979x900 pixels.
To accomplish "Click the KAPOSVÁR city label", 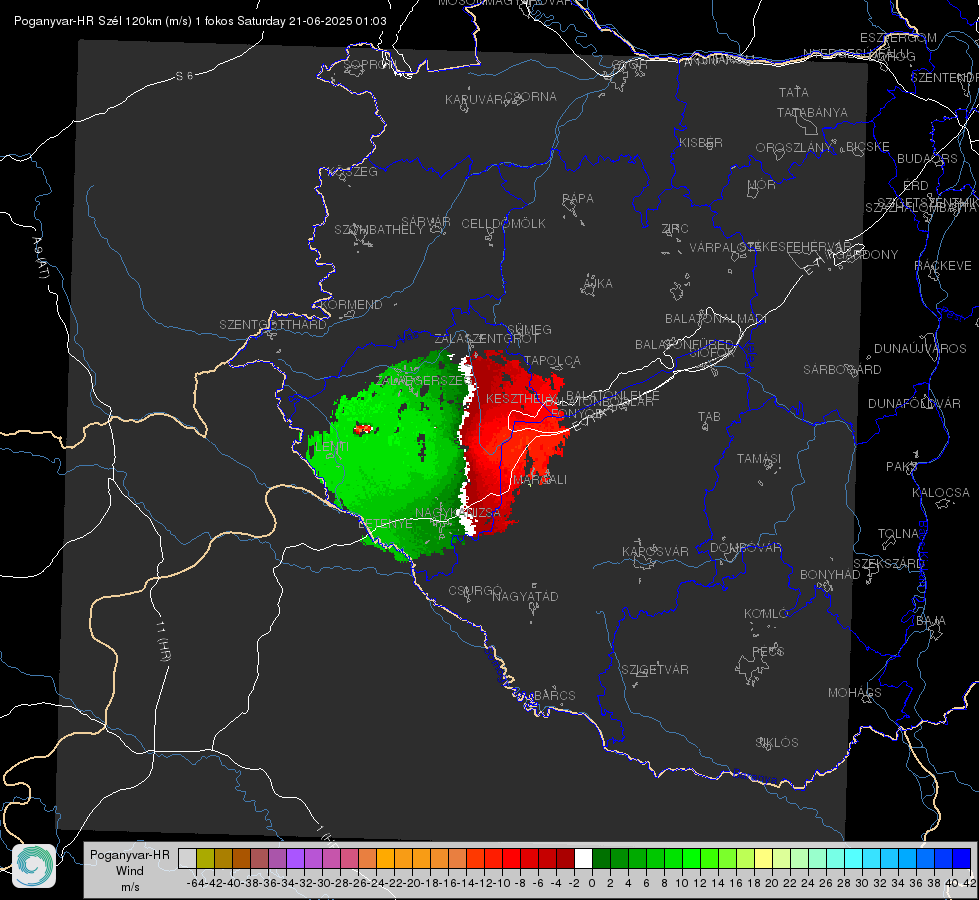I will [x=655, y=551].
